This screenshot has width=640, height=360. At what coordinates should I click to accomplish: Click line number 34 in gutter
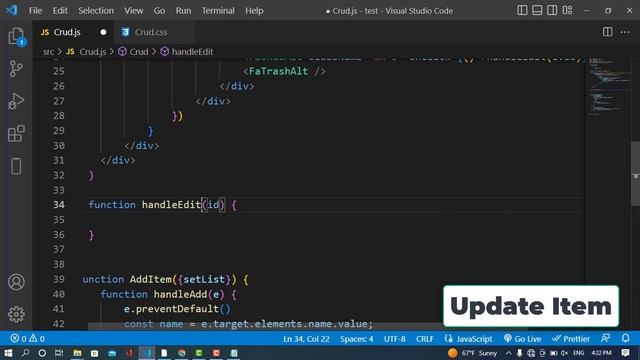coord(59,205)
